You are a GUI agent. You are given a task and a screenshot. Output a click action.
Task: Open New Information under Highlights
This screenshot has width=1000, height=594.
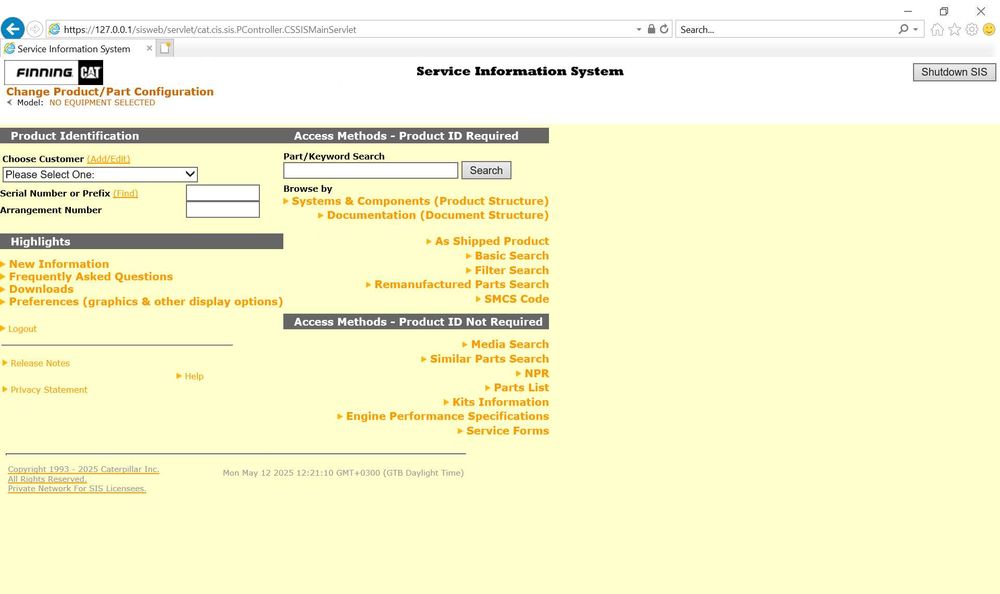tap(59, 264)
